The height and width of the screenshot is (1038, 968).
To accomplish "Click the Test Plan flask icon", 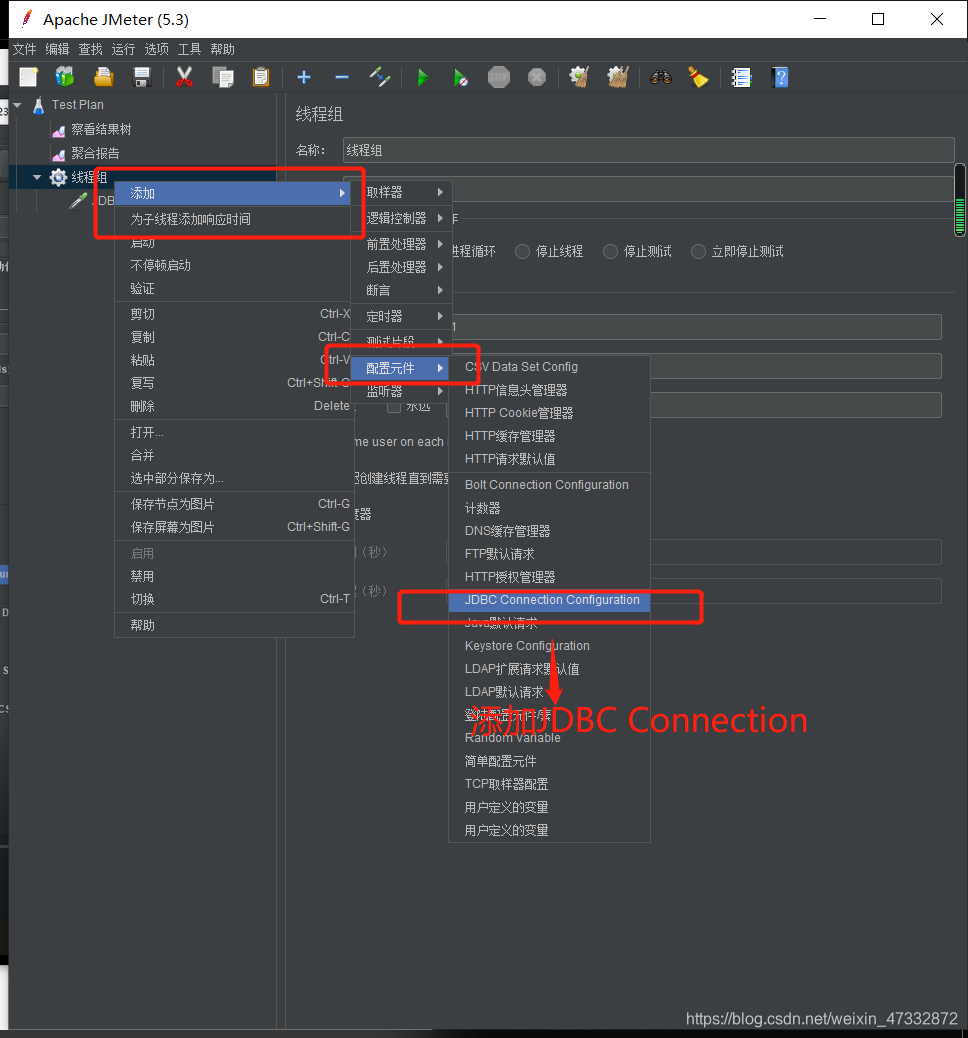I will (x=38, y=105).
